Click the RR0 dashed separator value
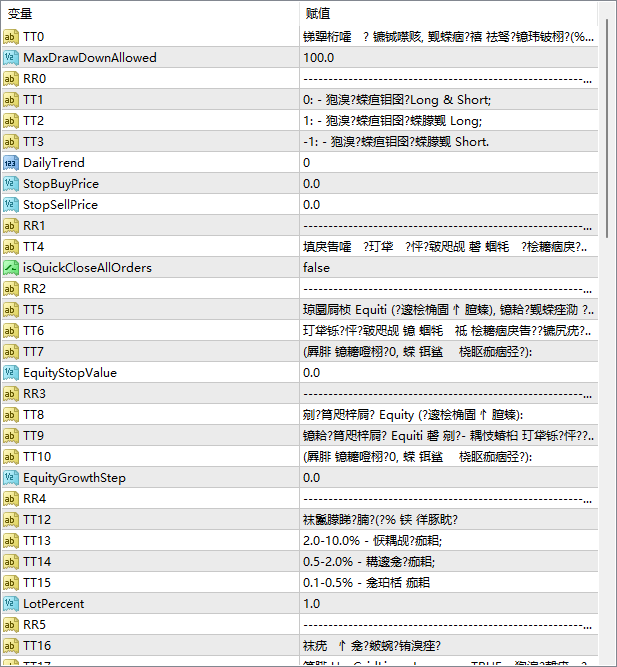This screenshot has height=667, width=617. (448, 80)
